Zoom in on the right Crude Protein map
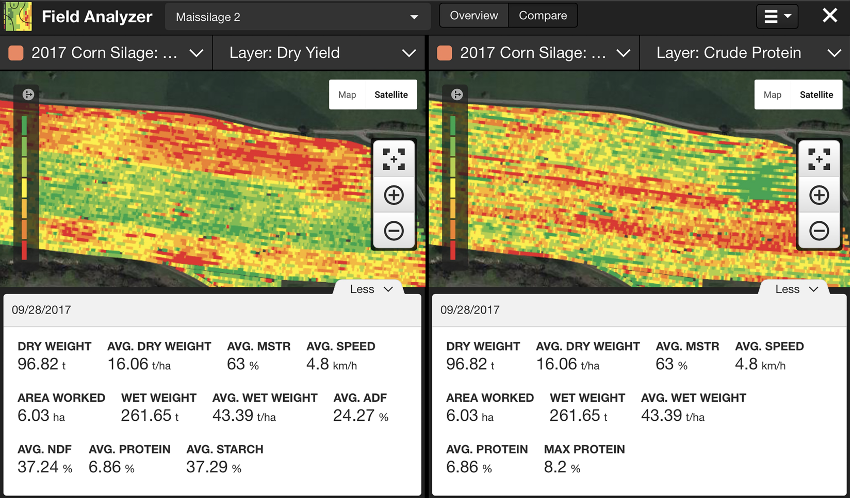850x498 pixels. (x=819, y=195)
